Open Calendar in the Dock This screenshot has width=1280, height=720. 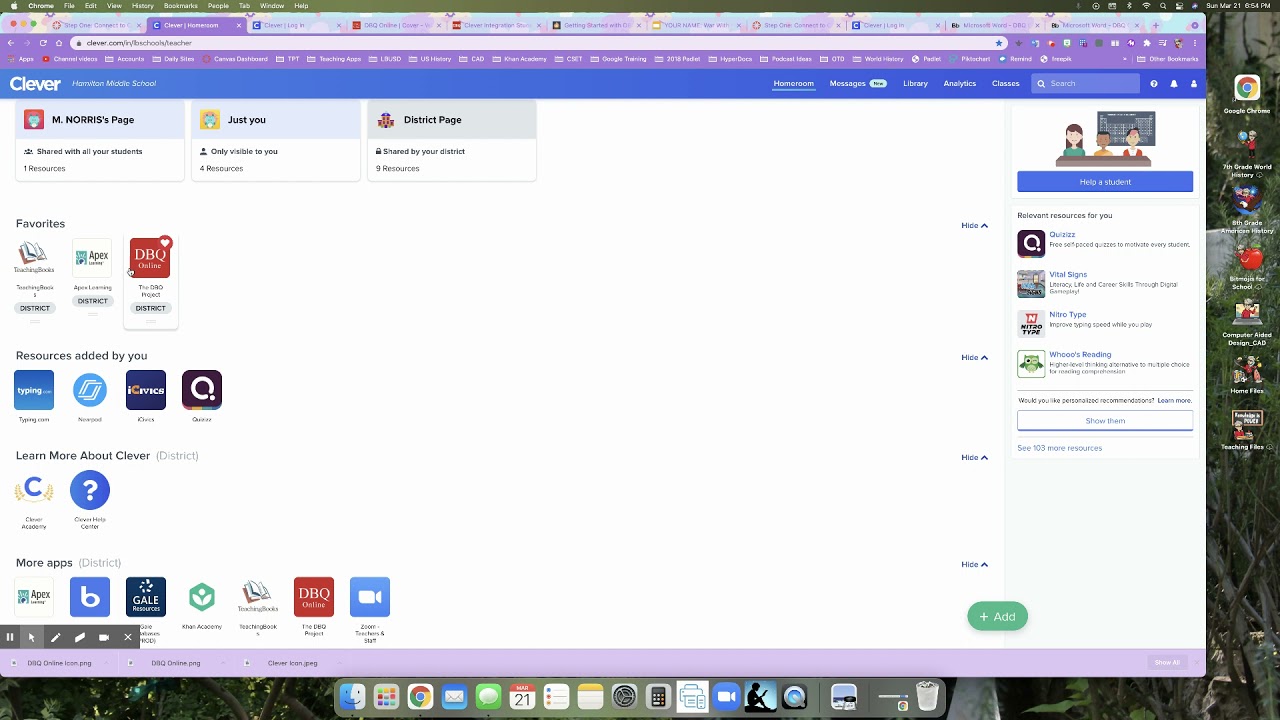coord(522,697)
